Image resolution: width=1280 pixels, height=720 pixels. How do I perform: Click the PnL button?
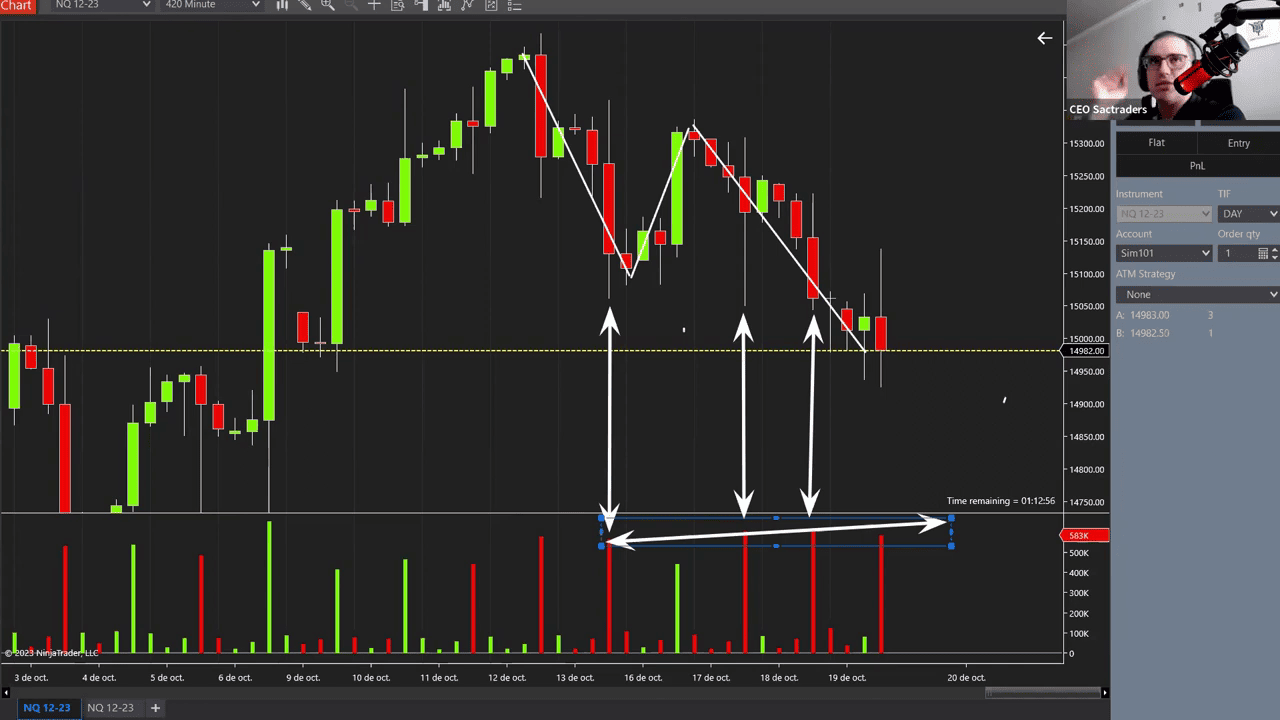coord(1197,166)
